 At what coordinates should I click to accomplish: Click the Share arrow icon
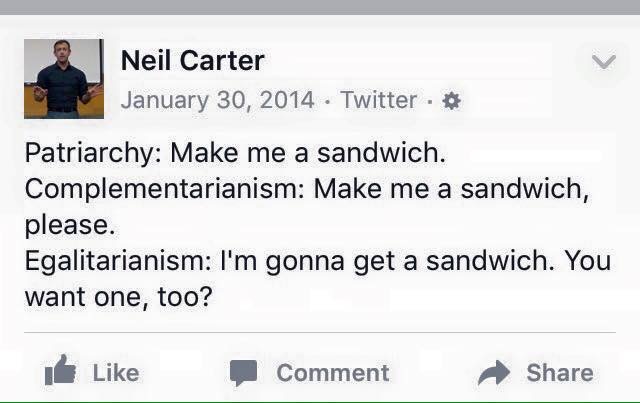click(494, 373)
